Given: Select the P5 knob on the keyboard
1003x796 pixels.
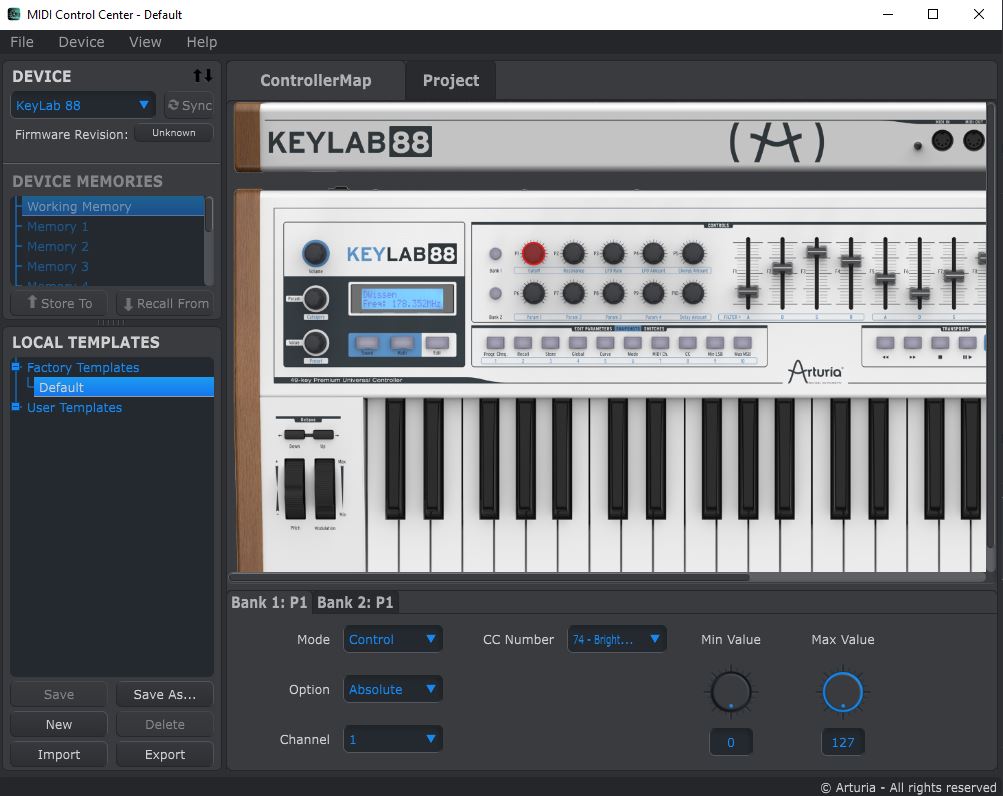Looking at the screenshot, I should [693, 253].
